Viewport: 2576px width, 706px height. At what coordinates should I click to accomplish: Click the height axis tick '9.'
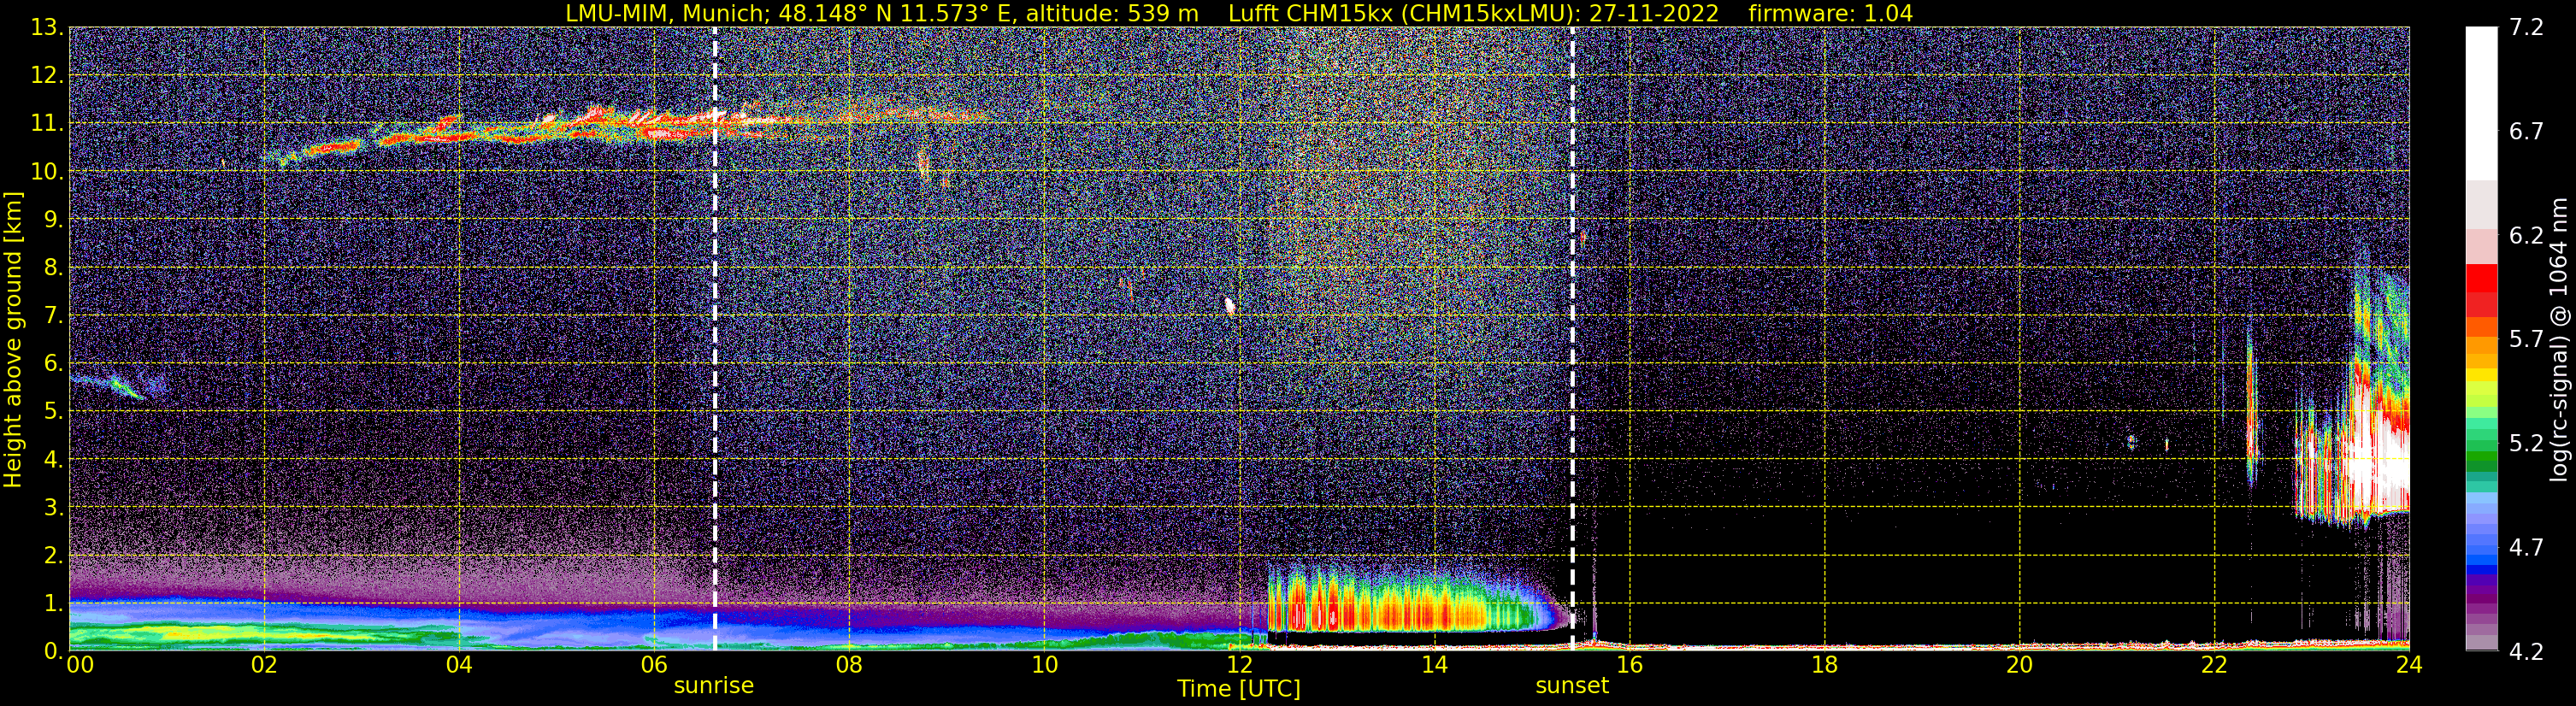52,220
